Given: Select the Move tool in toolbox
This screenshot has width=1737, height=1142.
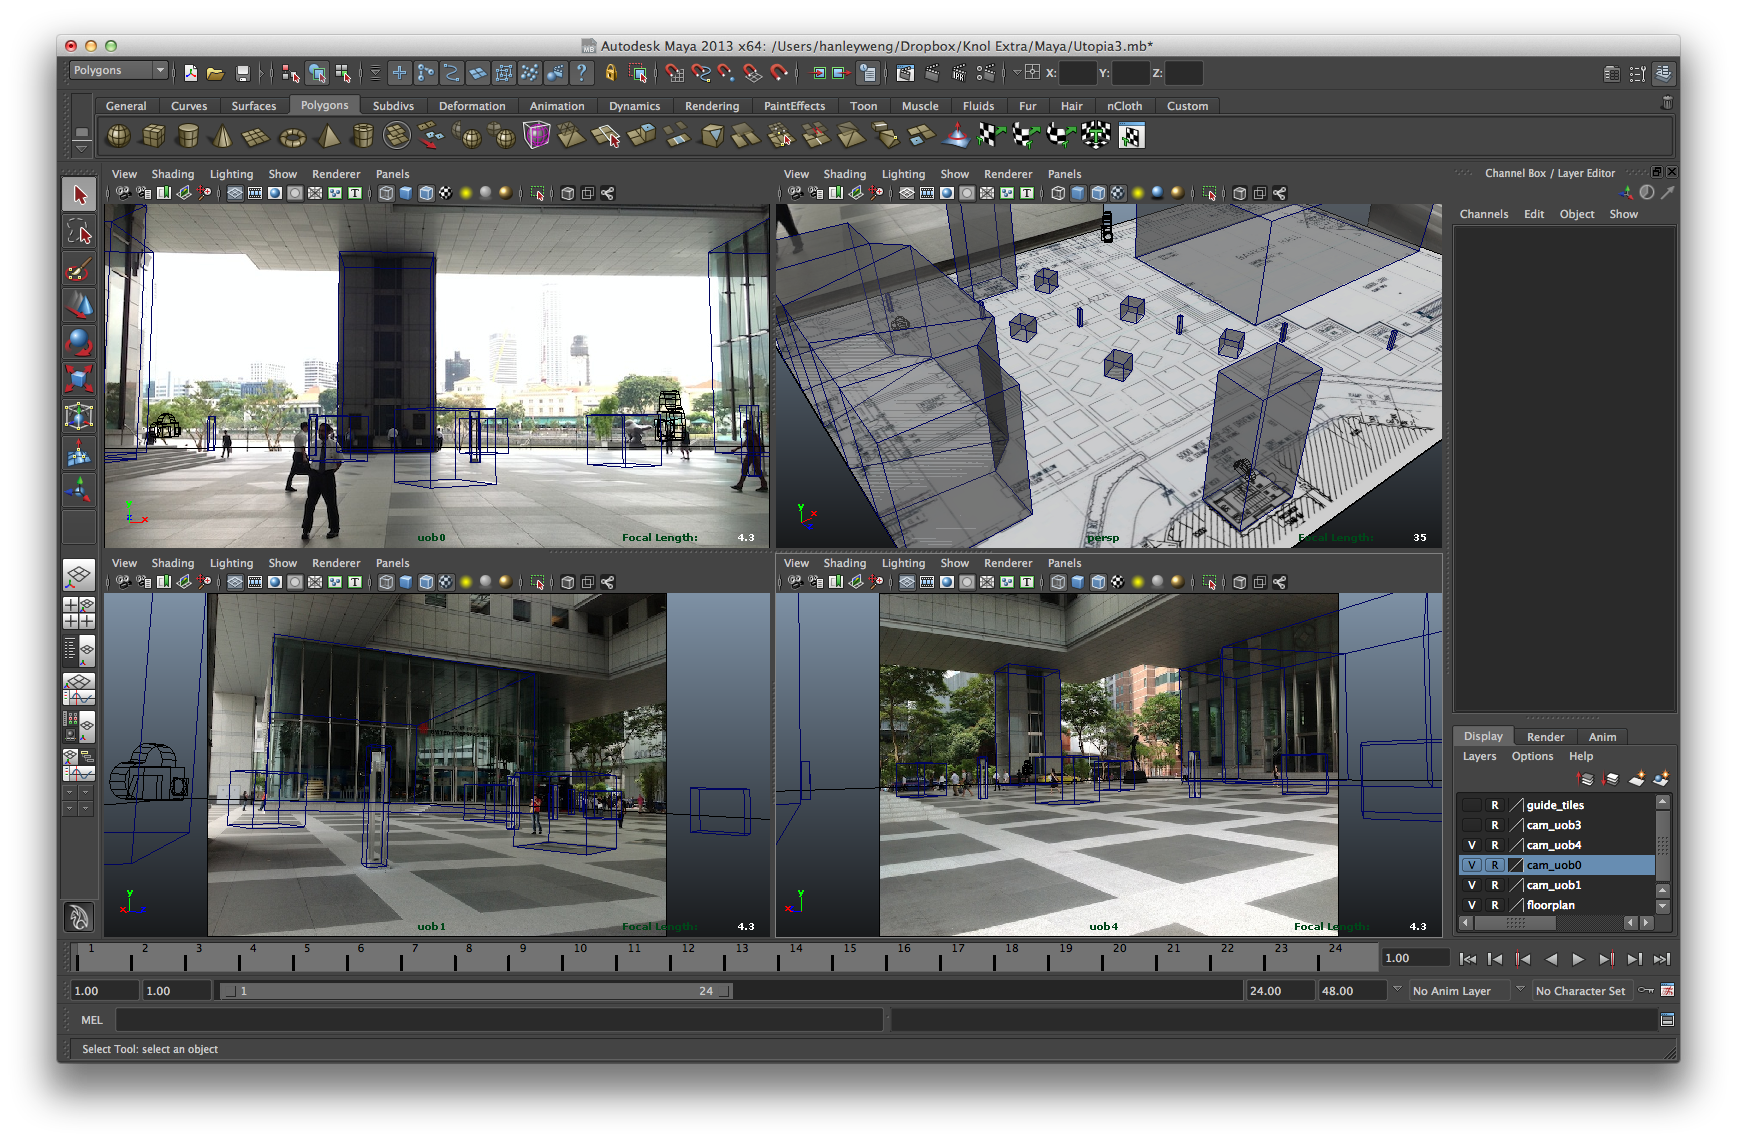Looking at the screenshot, I should coord(79,305).
